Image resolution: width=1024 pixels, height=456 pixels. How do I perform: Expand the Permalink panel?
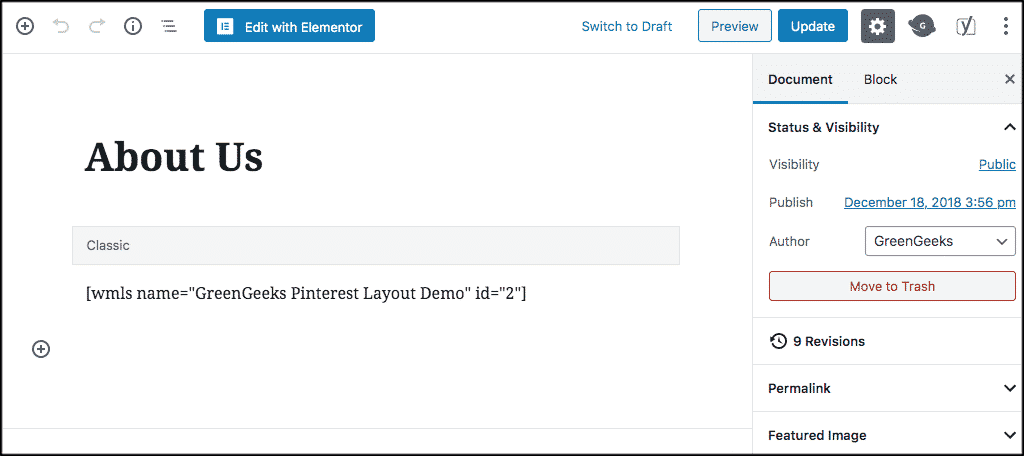[888, 388]
